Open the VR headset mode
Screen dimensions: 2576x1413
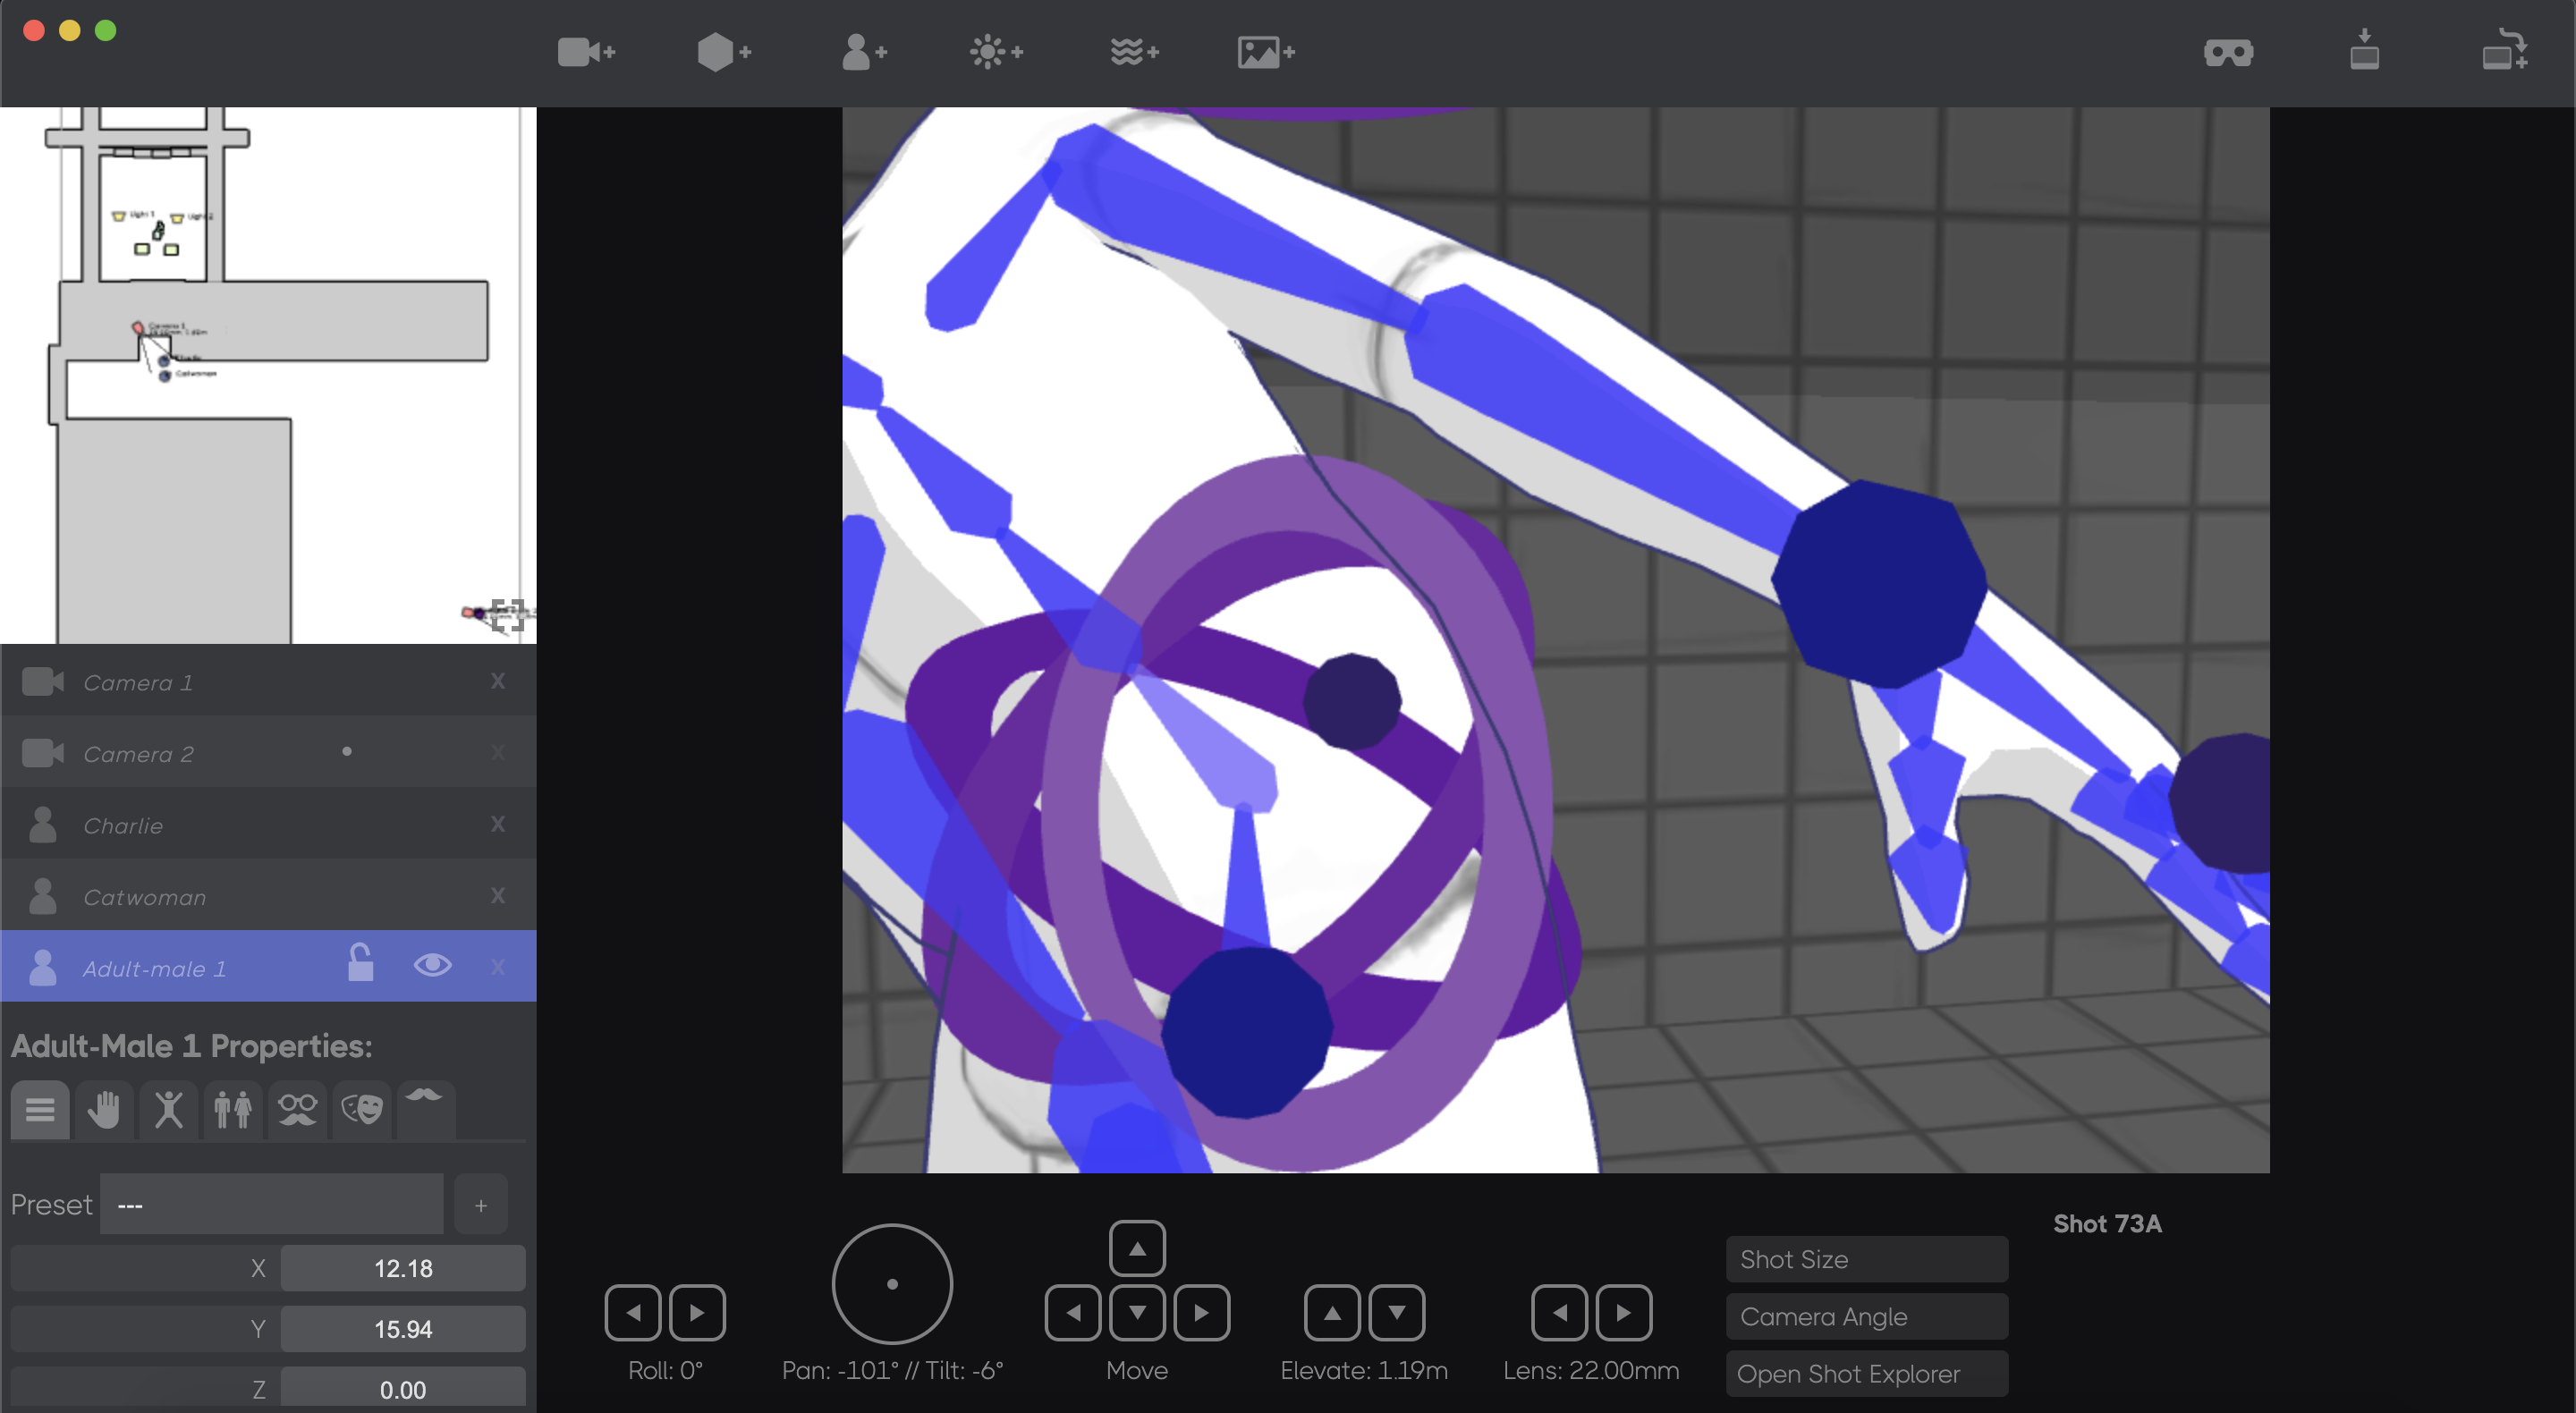point(2228,53)
